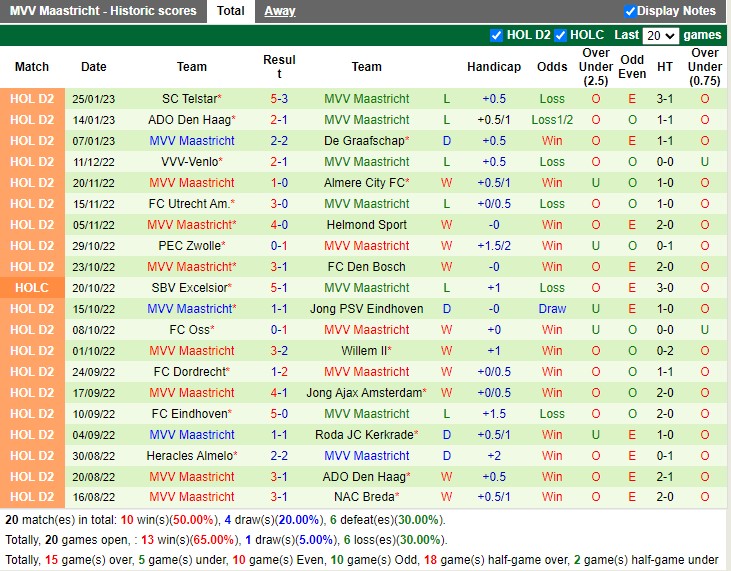Click the 3-2 result against Willem II

click(x=279, y=351)
